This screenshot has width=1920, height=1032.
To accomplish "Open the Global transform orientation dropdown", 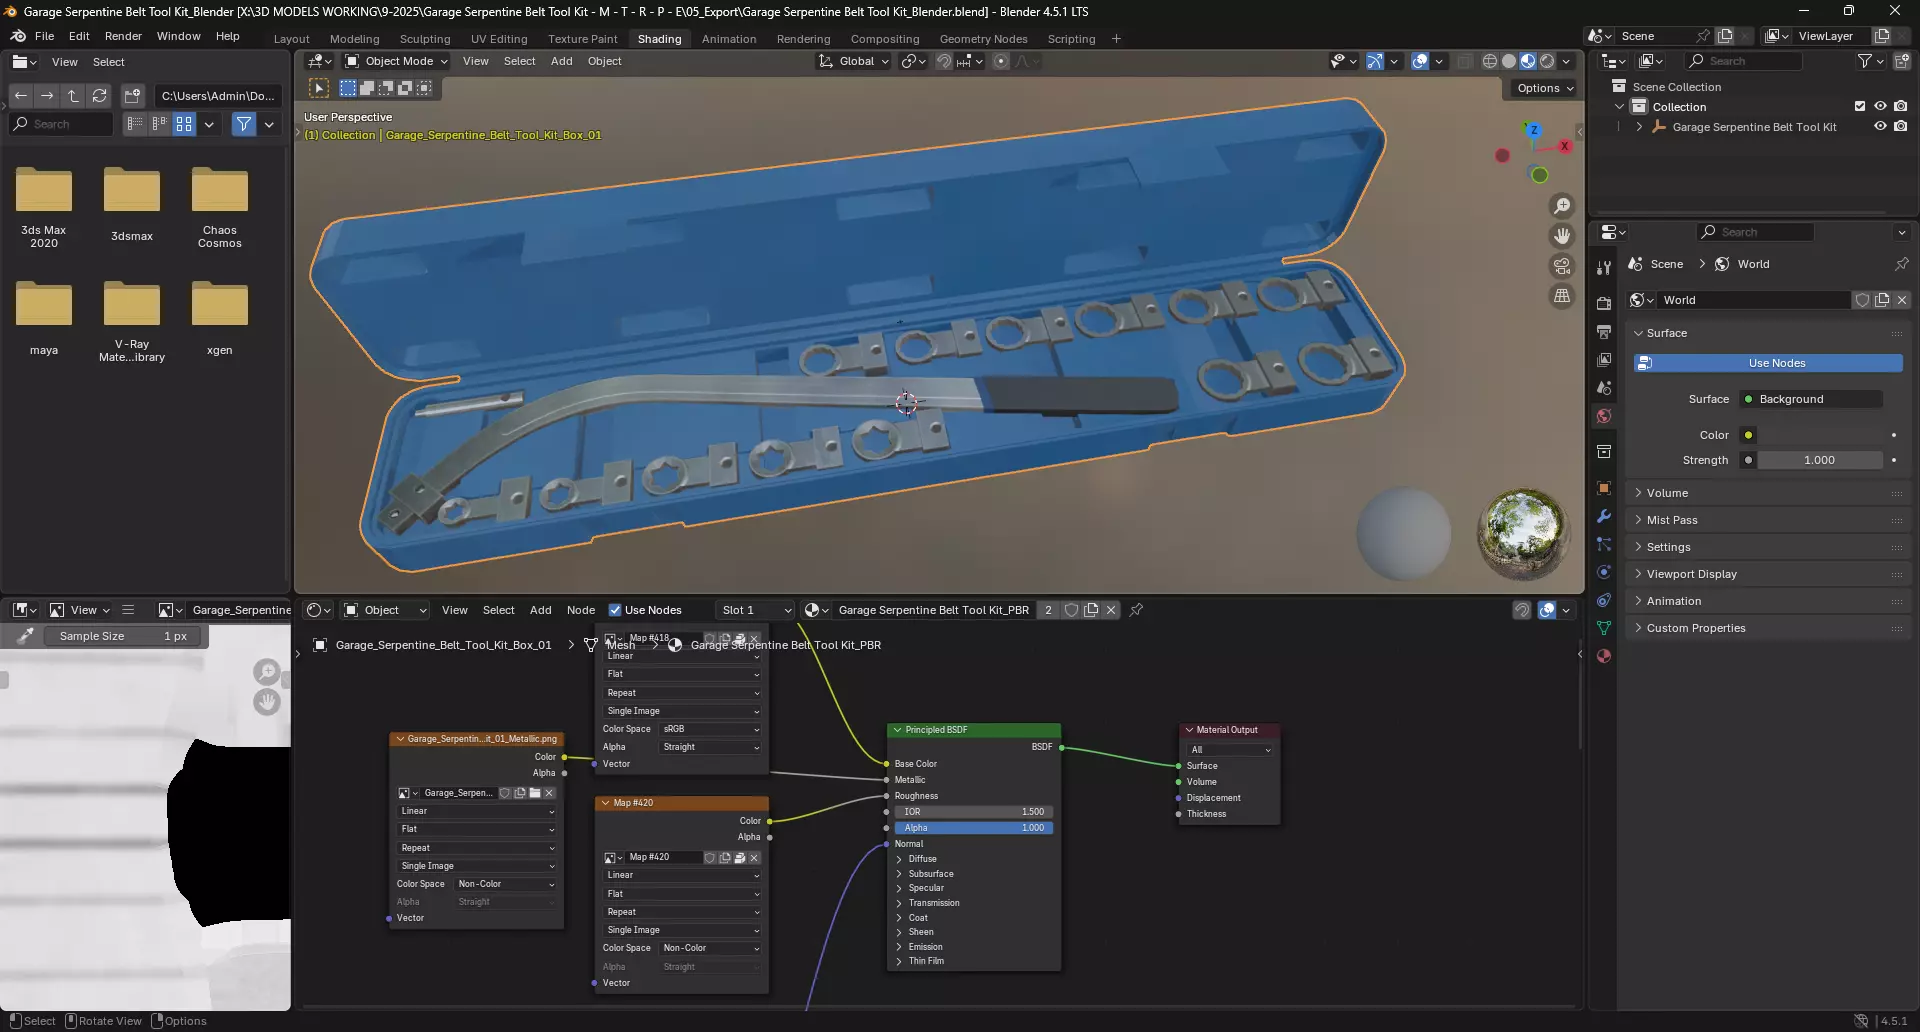I will (x=853, y=61).
